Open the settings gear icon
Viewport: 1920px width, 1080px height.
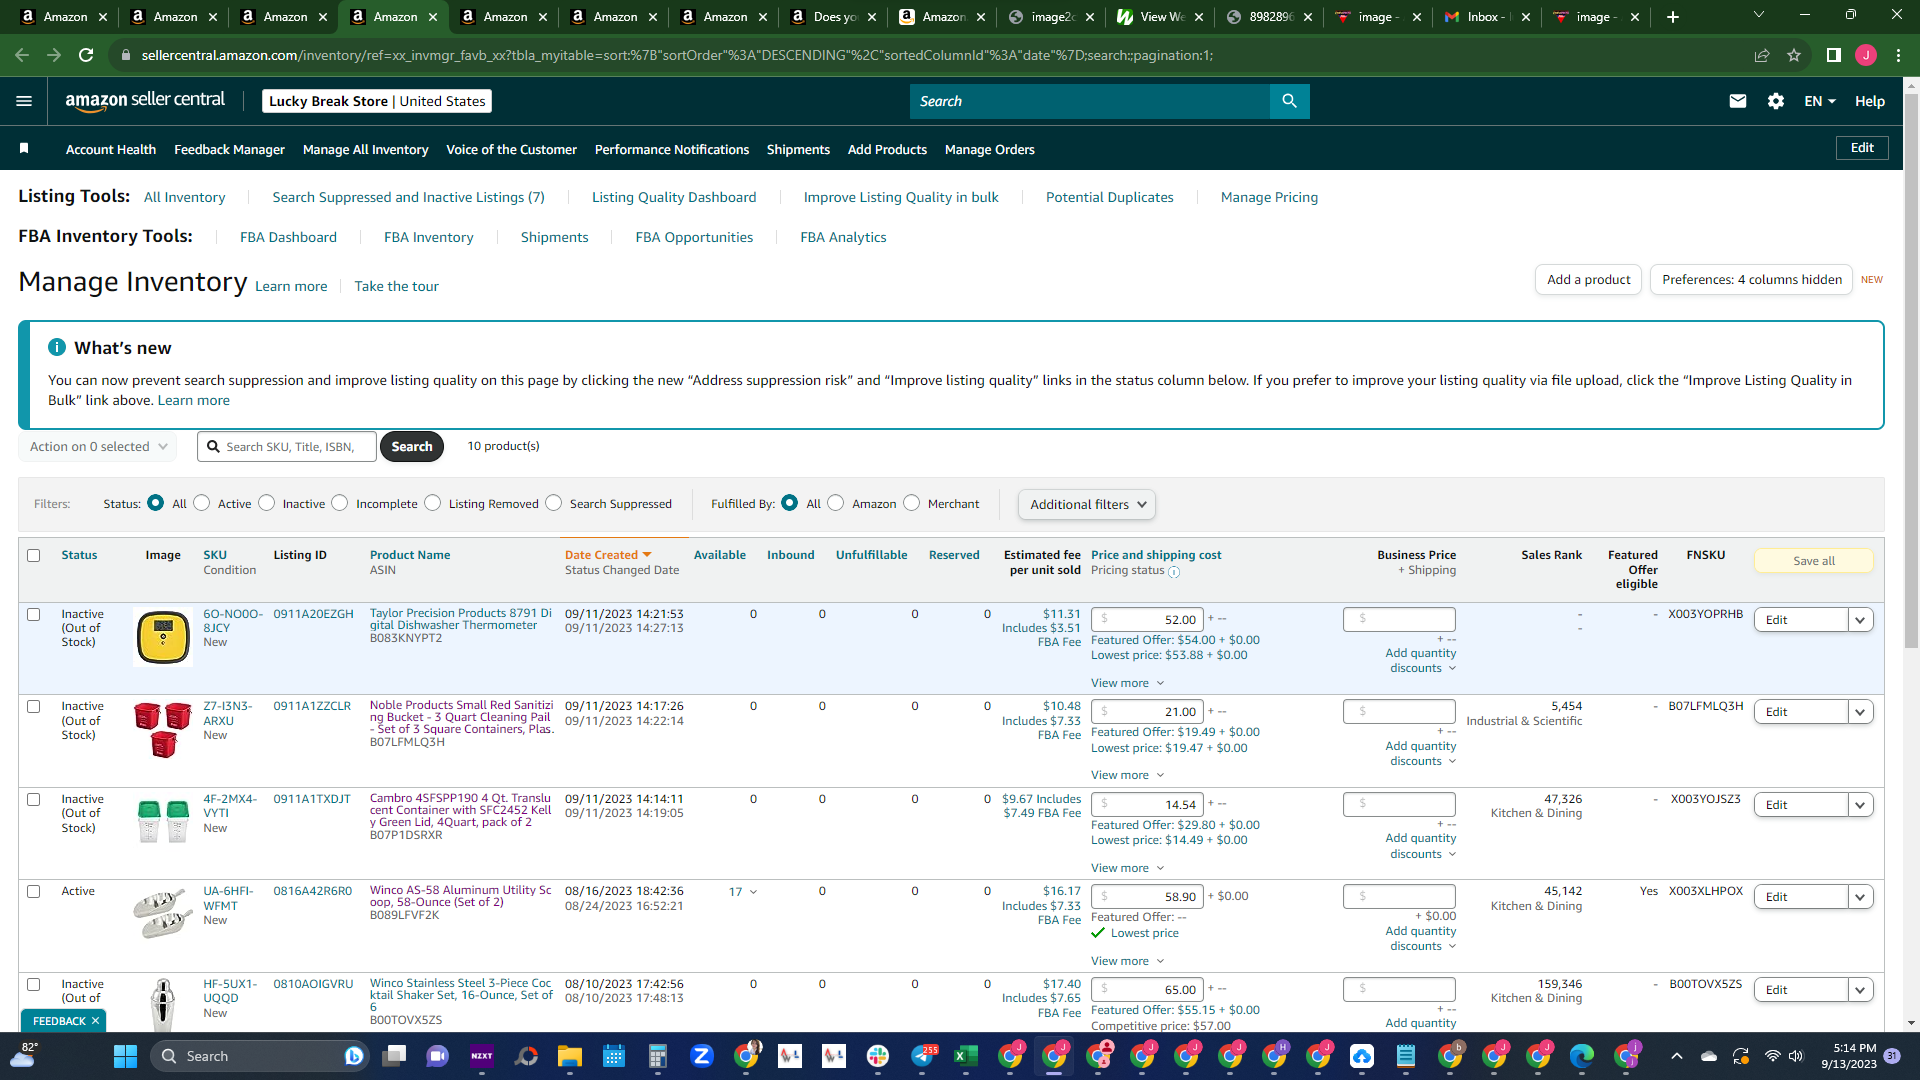point(1776,101)
